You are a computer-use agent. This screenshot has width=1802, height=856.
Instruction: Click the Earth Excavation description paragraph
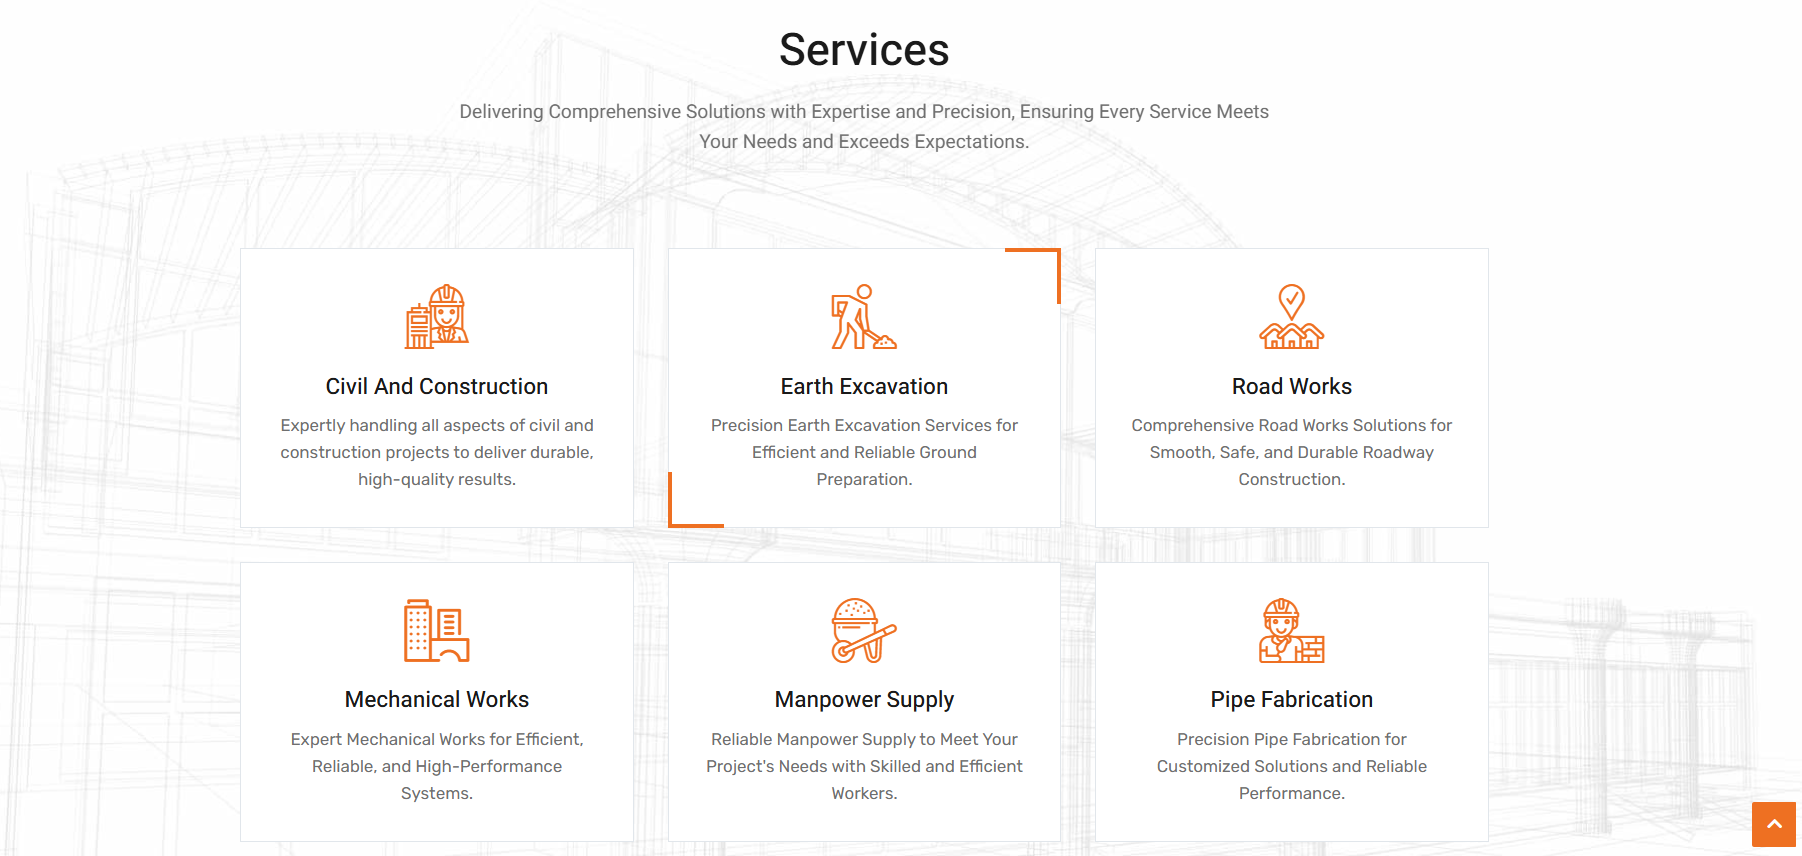click(864, 452)
